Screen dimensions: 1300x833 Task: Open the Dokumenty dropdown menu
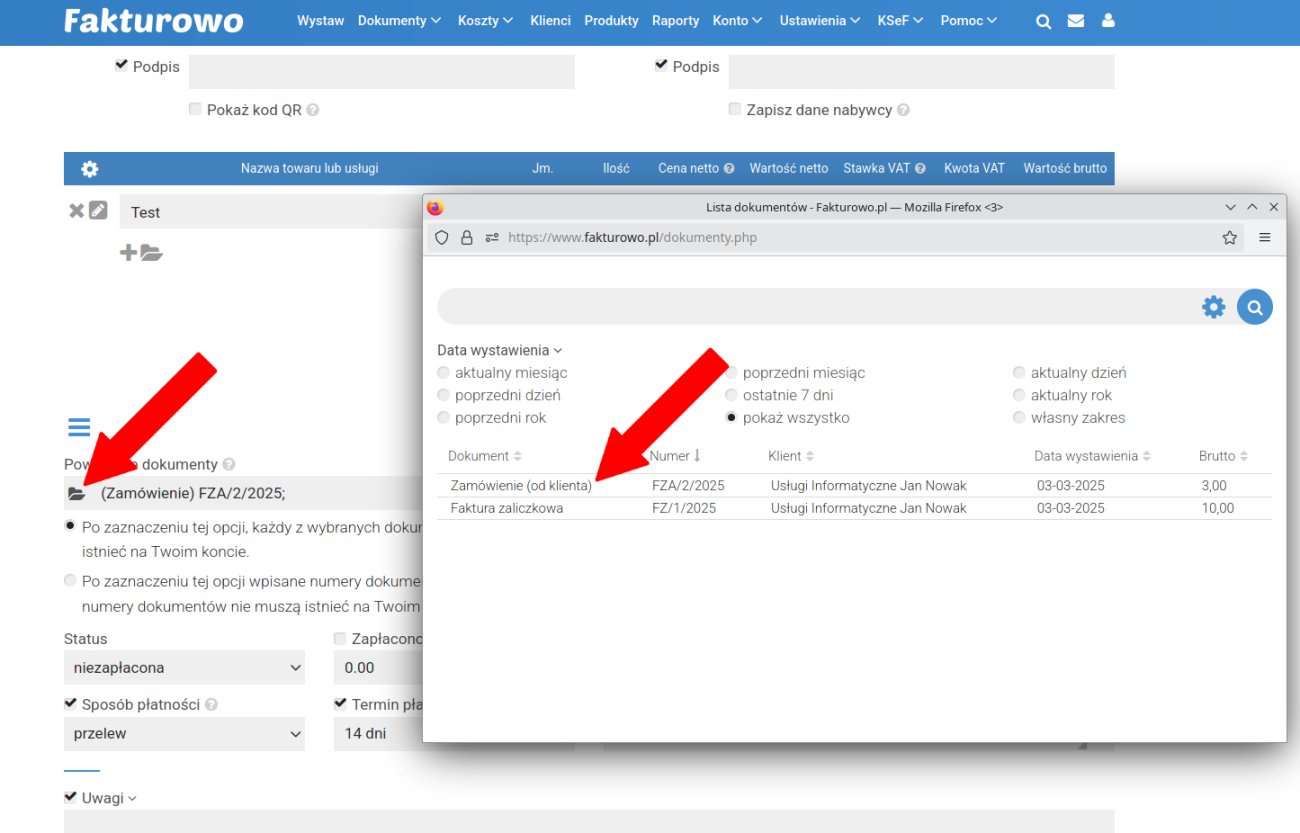(x=399, y=21)
